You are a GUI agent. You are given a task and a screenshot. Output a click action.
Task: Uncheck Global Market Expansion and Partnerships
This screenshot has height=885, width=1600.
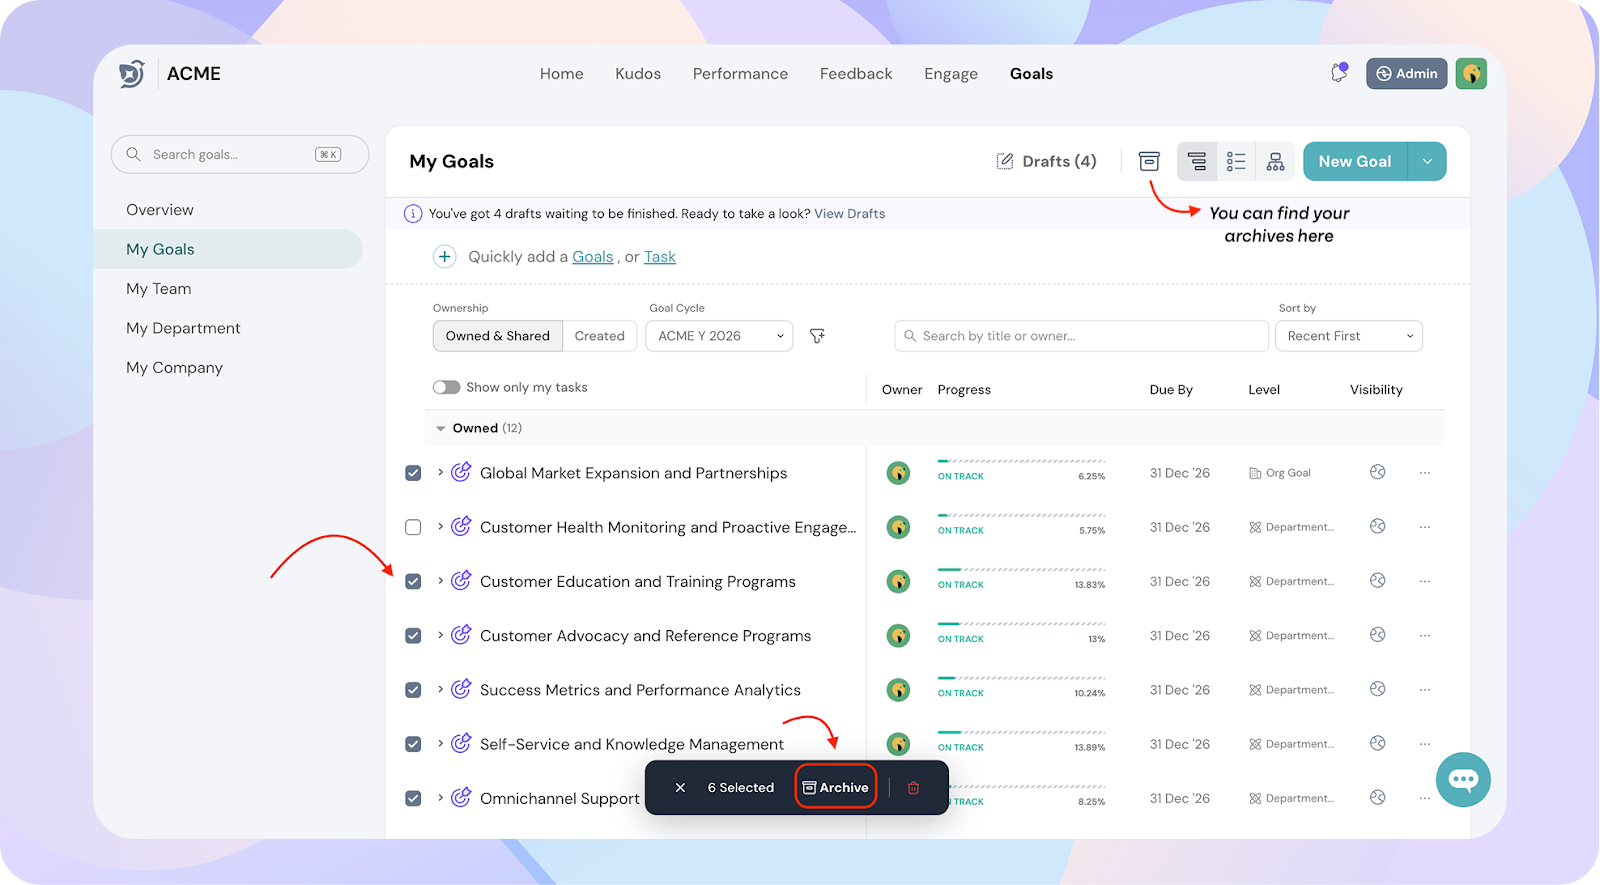point(413,473)
